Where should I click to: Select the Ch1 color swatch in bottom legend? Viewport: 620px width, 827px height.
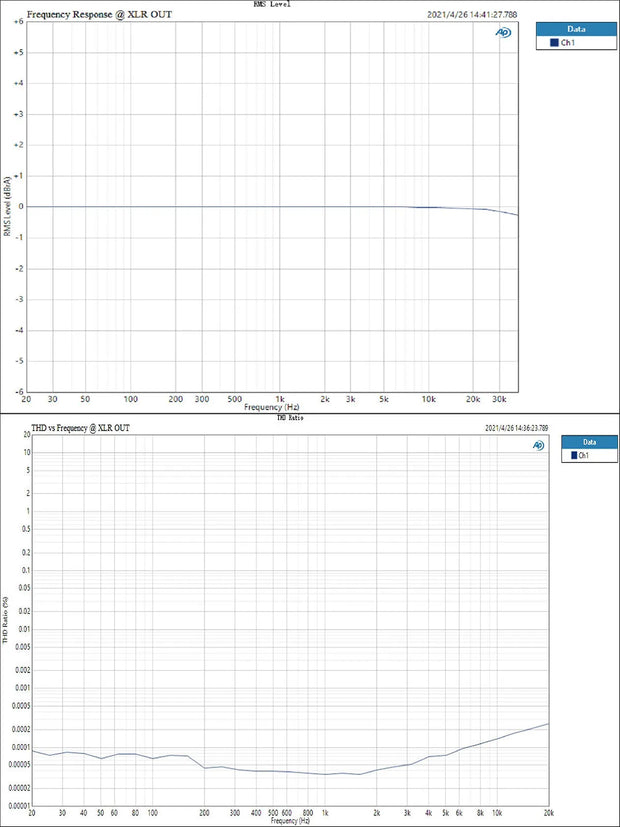tap(575, 455)
